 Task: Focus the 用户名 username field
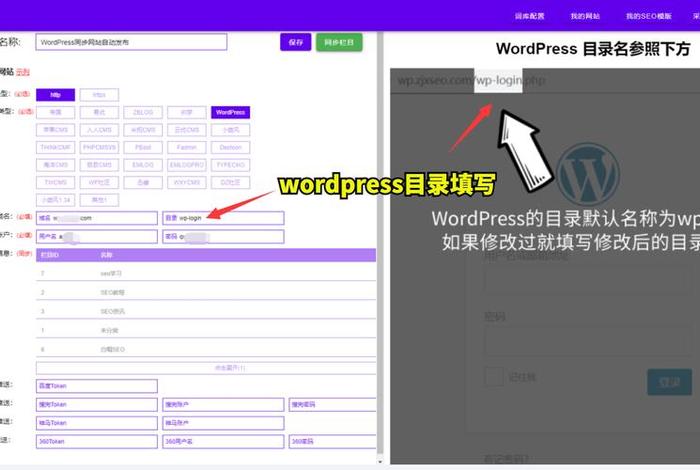97,237
